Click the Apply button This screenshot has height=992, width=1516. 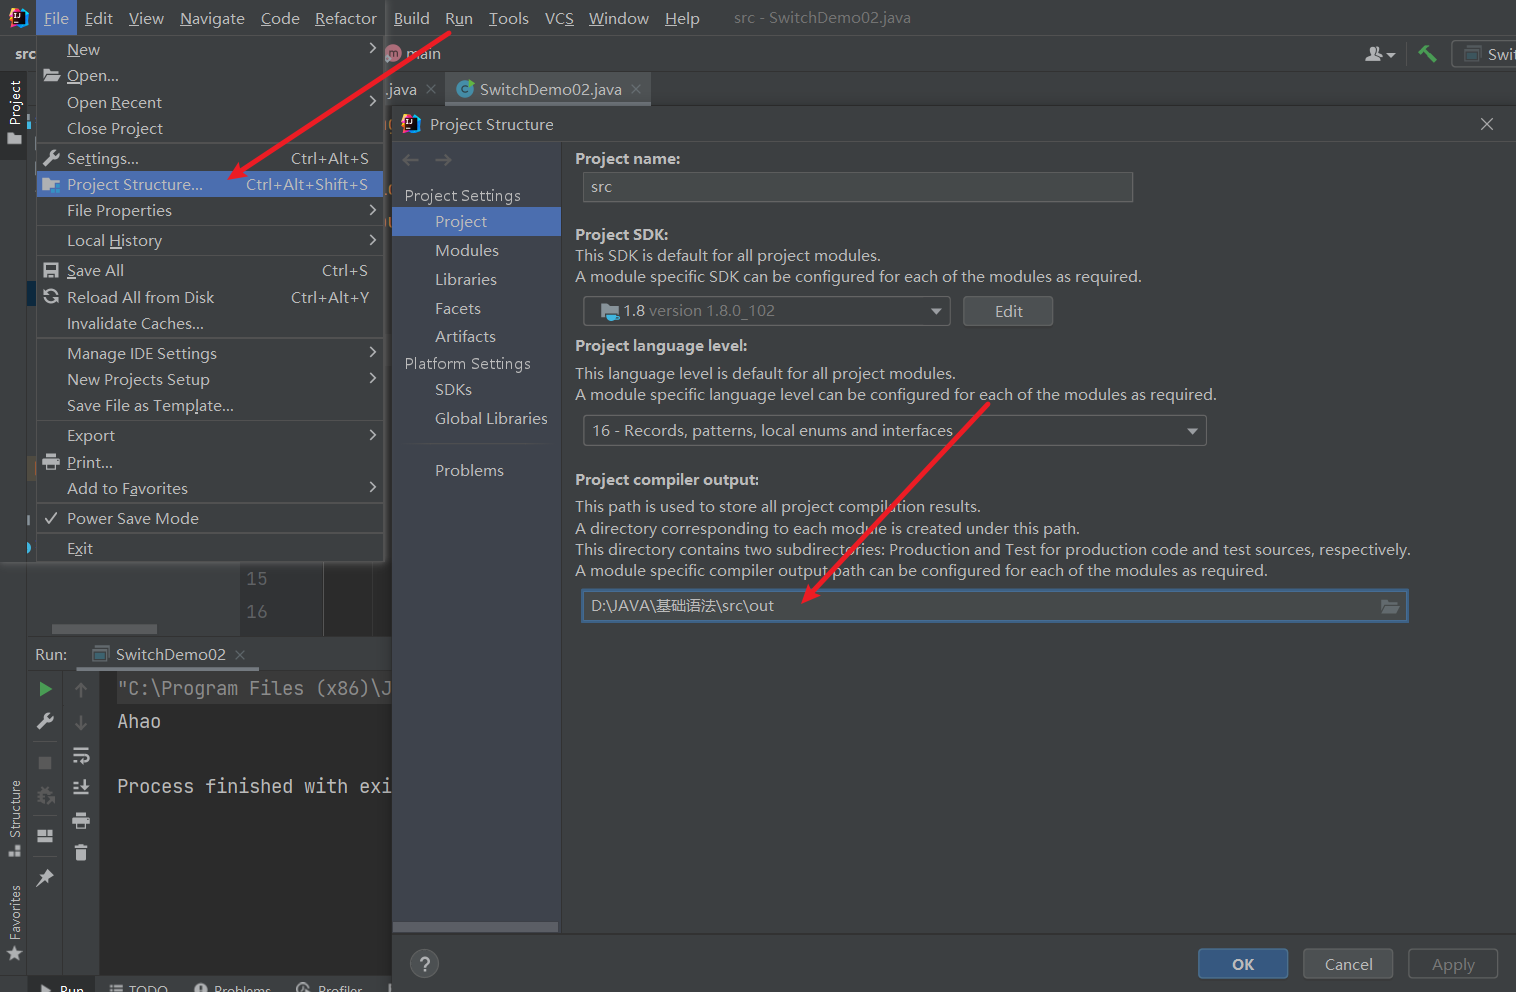click(x=1453, y=964)
